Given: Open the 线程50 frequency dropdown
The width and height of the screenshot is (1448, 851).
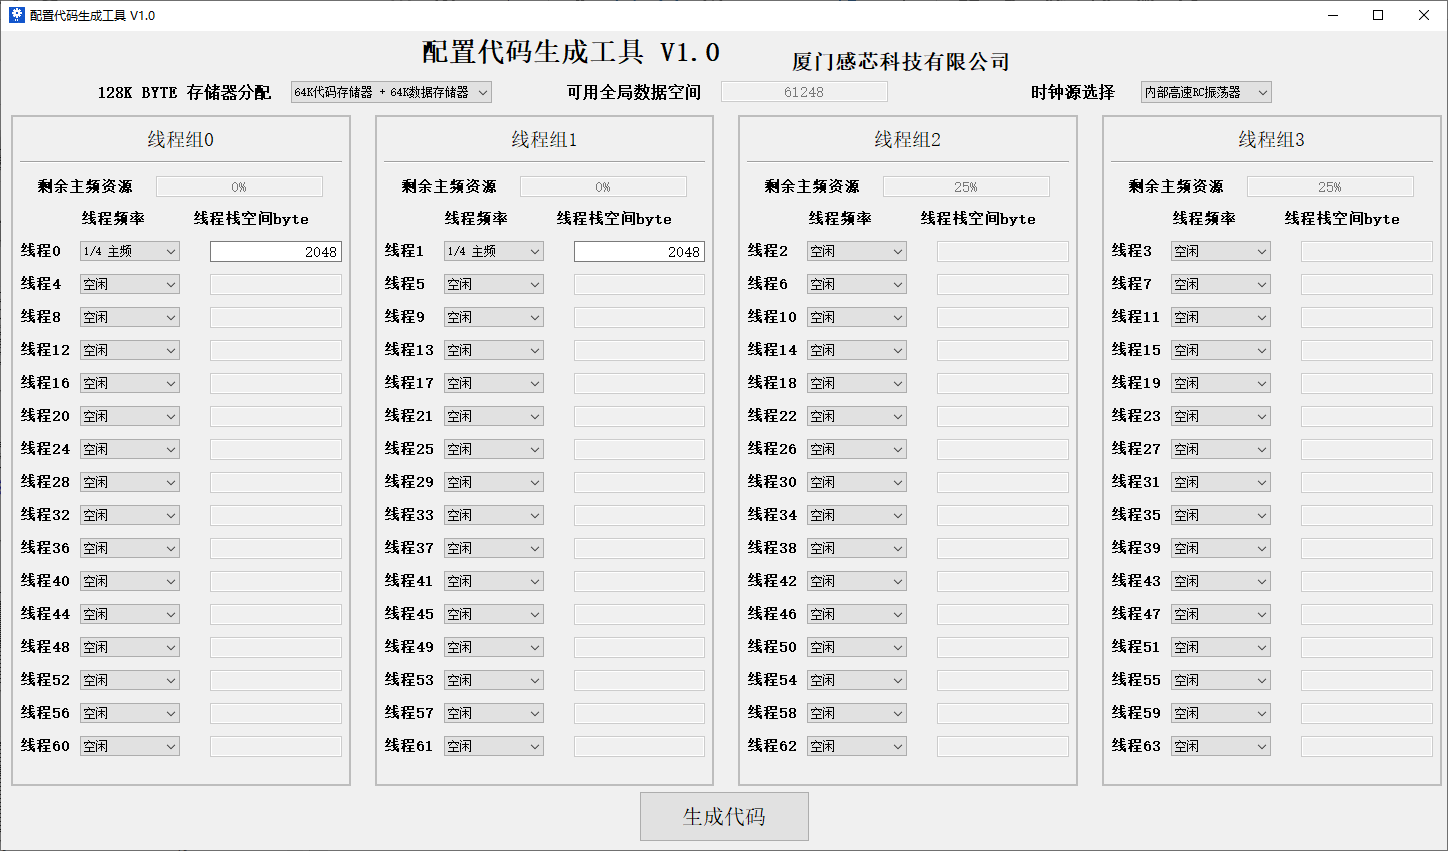Looking at the screenshot, I should tap(857, 647).
